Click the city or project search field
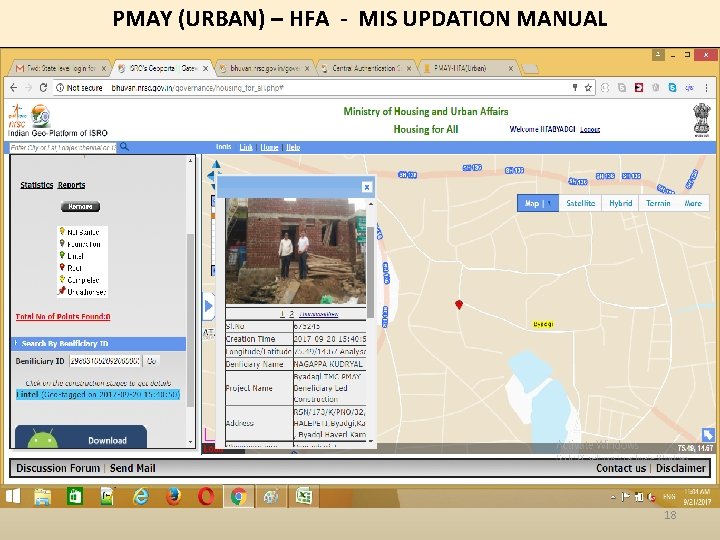Viewport: 720px width, 540px height. (x=63, y=147)
